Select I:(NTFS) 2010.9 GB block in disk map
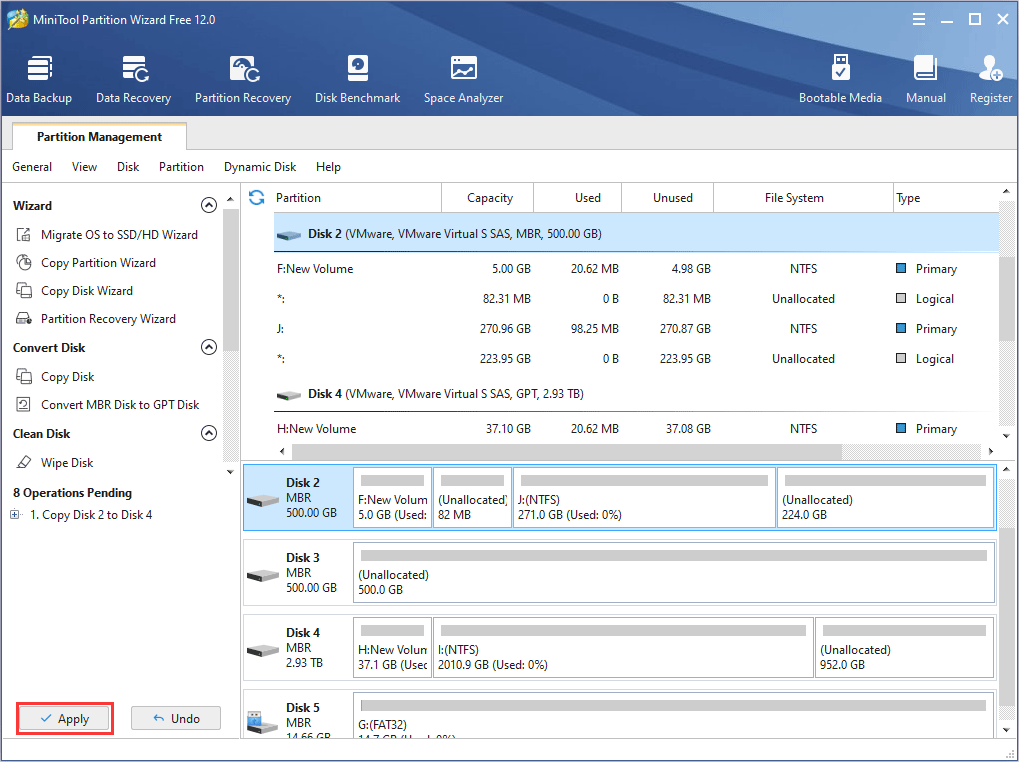This screenshot has width=1019, height=762. click(623, 648)
